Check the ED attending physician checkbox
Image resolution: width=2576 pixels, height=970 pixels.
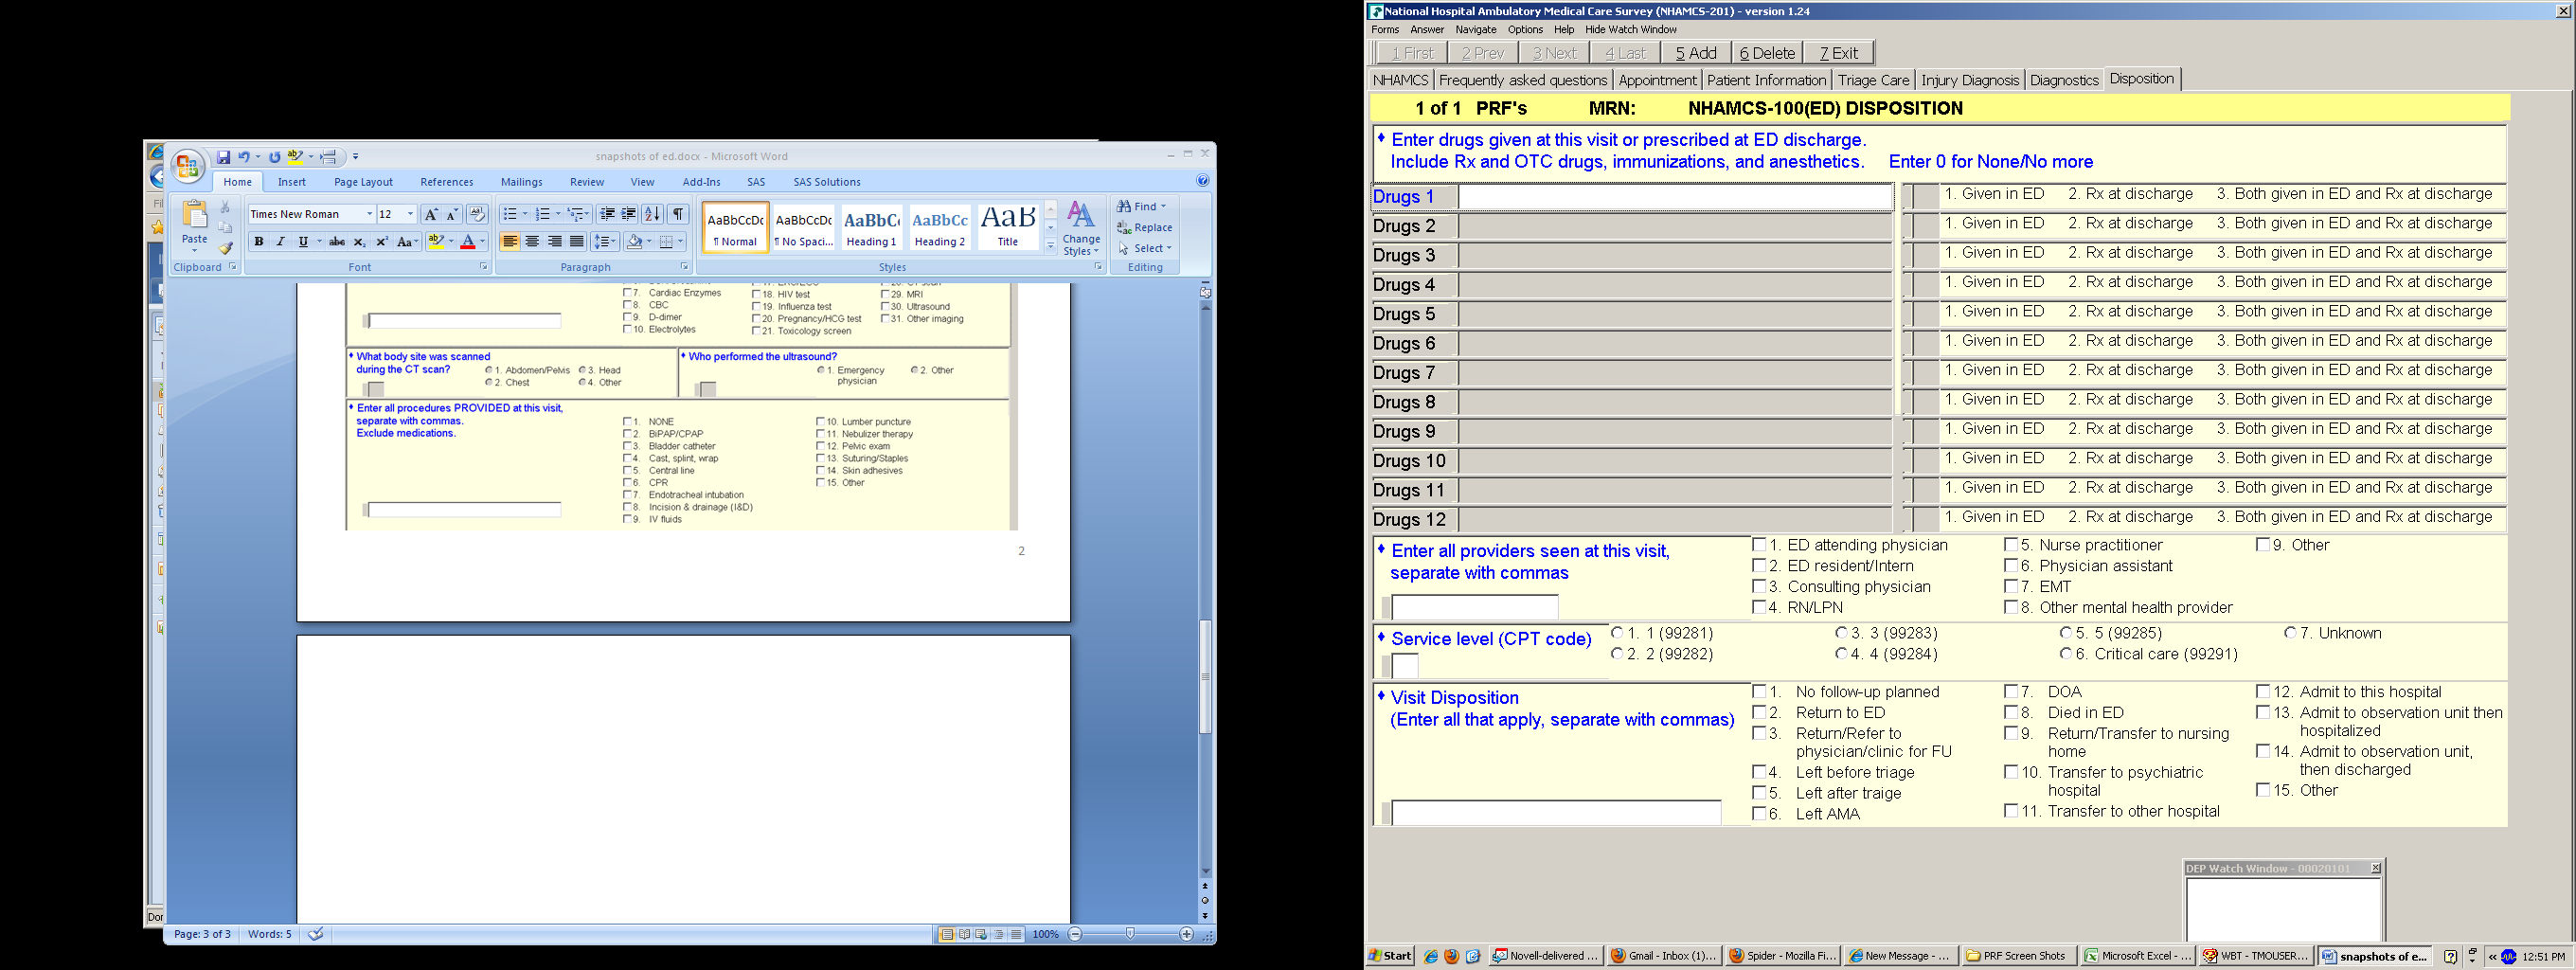pyautogui.click(x=1759, y=545)
